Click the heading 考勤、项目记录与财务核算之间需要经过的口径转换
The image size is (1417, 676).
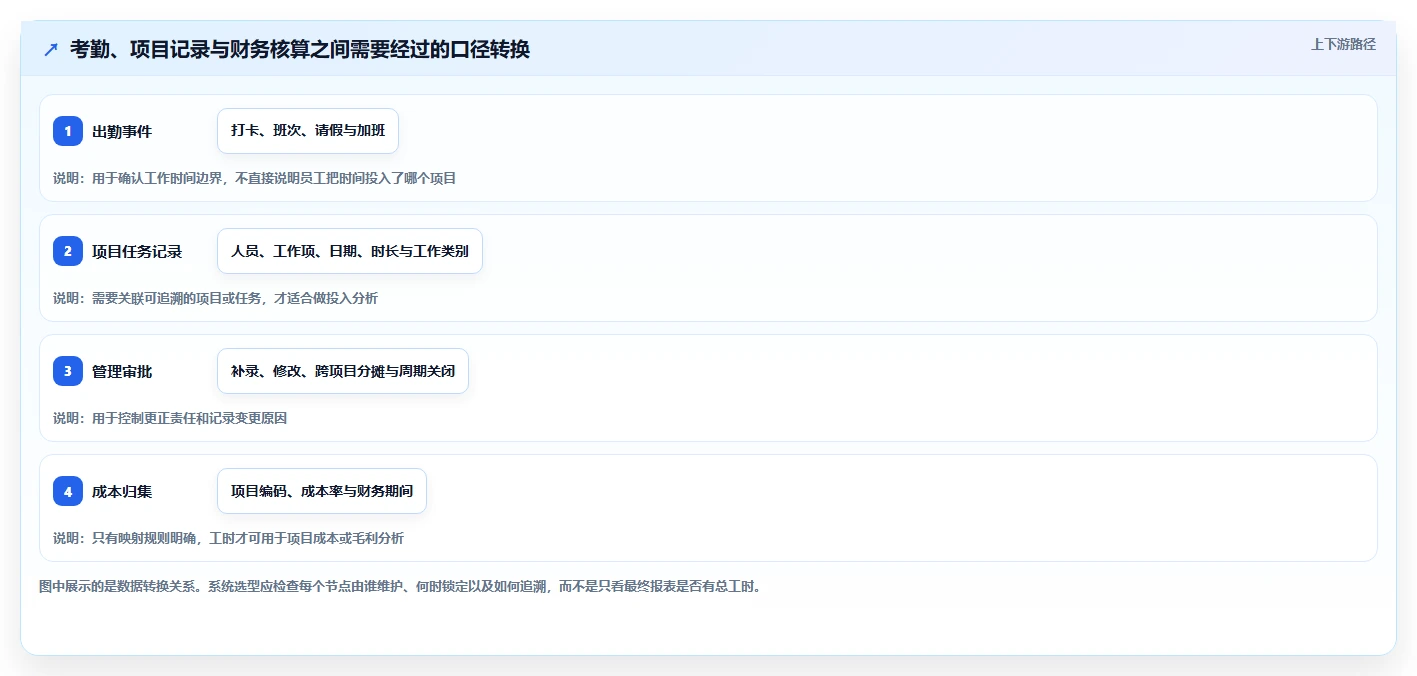[x=300, y=50]
